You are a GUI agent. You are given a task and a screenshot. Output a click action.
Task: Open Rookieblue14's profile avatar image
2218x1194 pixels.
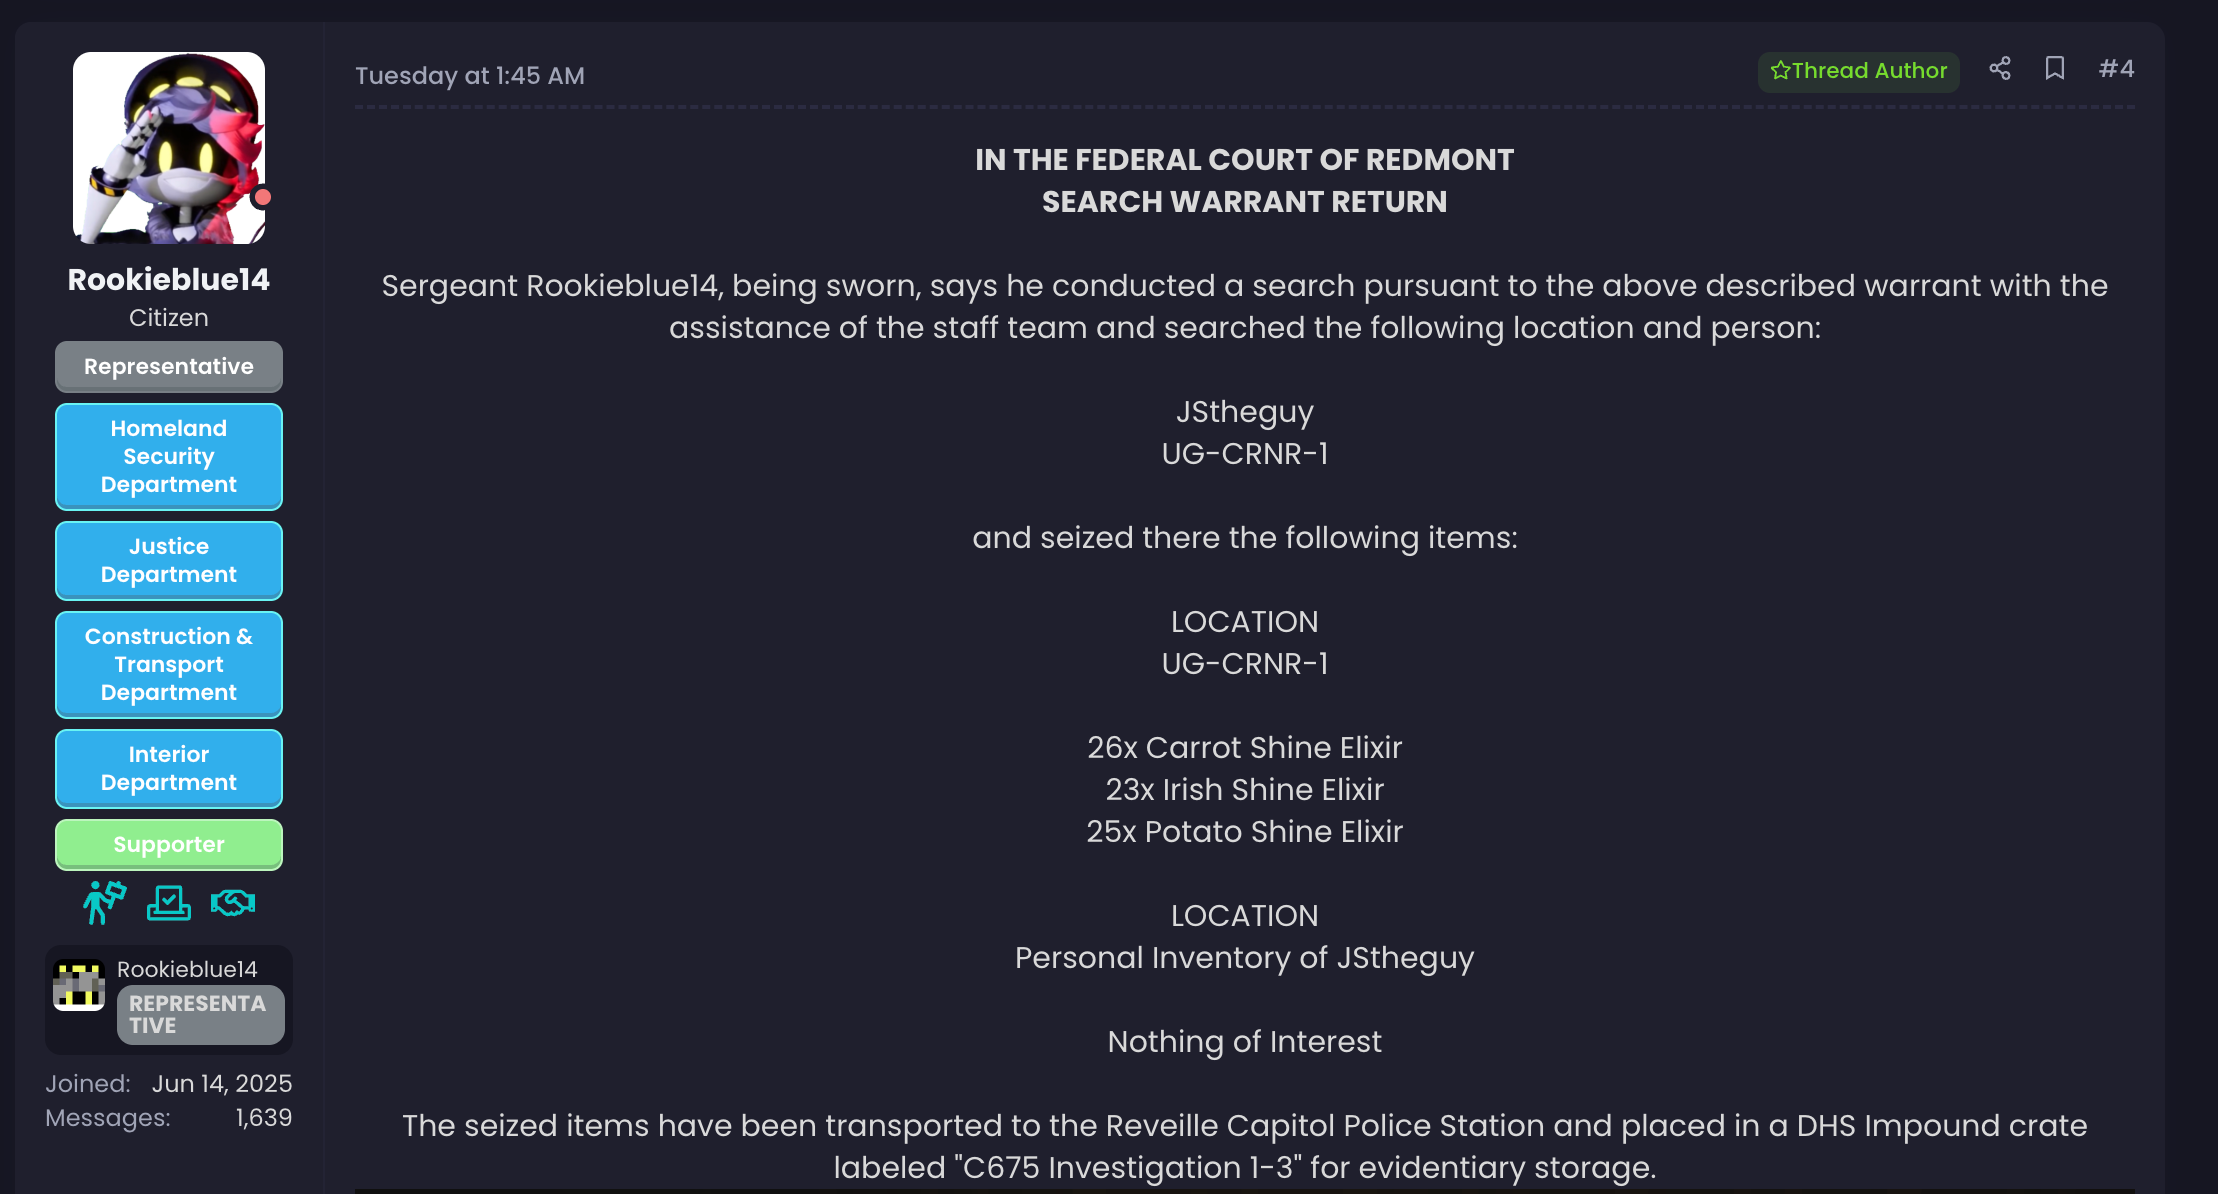[x=168, y=148]
